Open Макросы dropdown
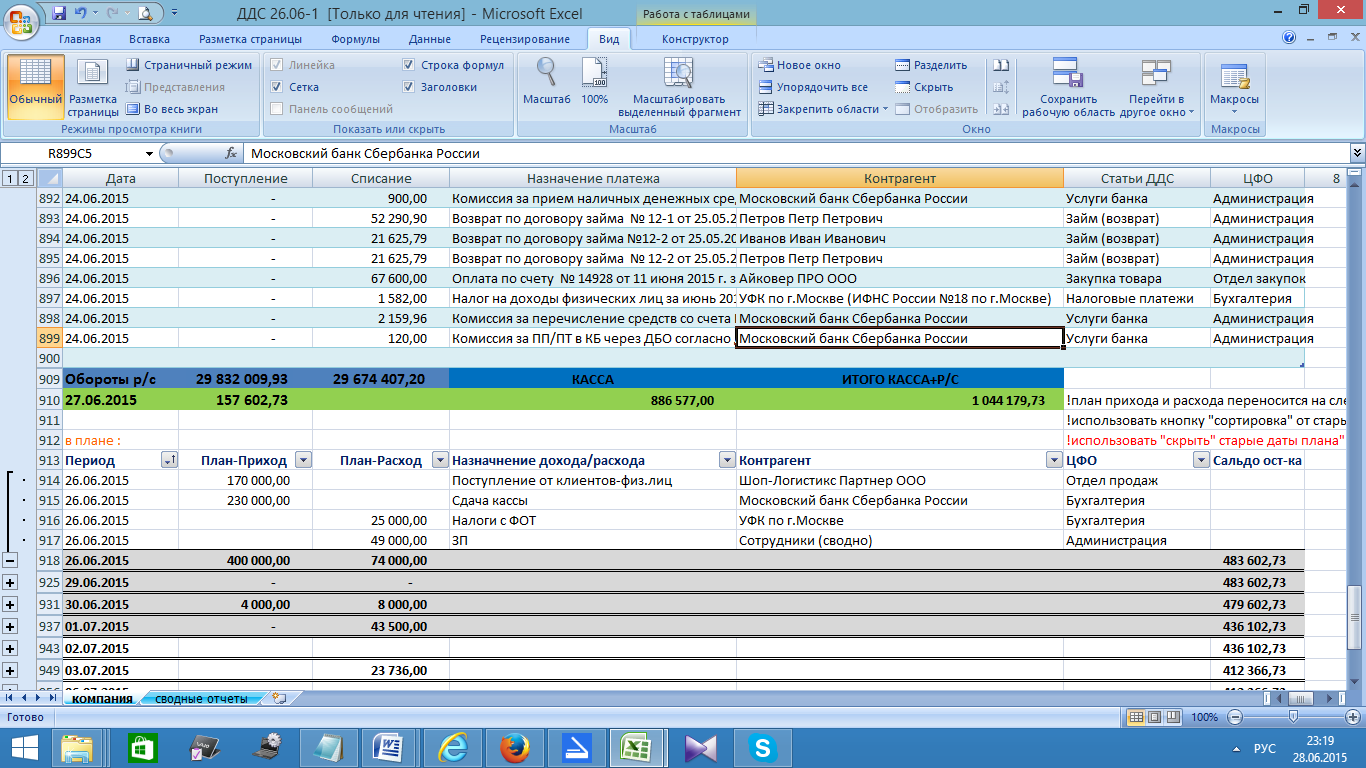The width and height of the screenshot is (1366, 768). pos(1234,88)
